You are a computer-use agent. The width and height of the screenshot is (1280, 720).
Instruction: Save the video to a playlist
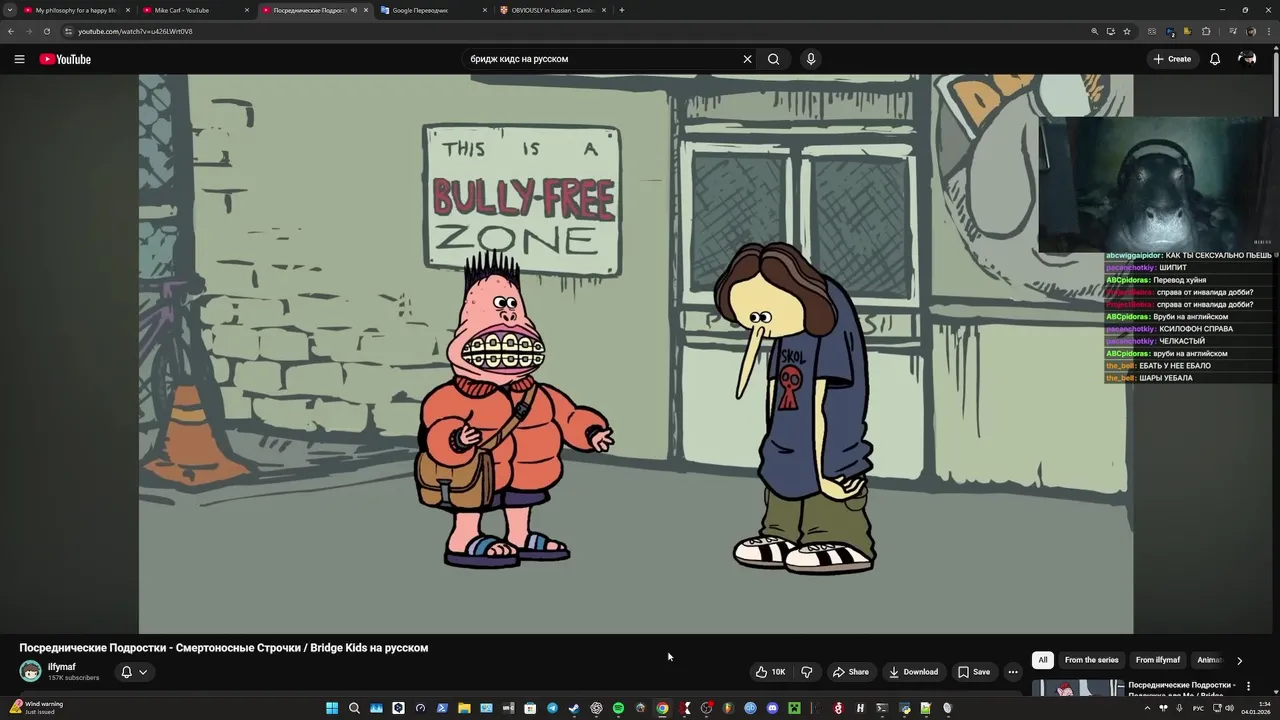click(974, 672)
